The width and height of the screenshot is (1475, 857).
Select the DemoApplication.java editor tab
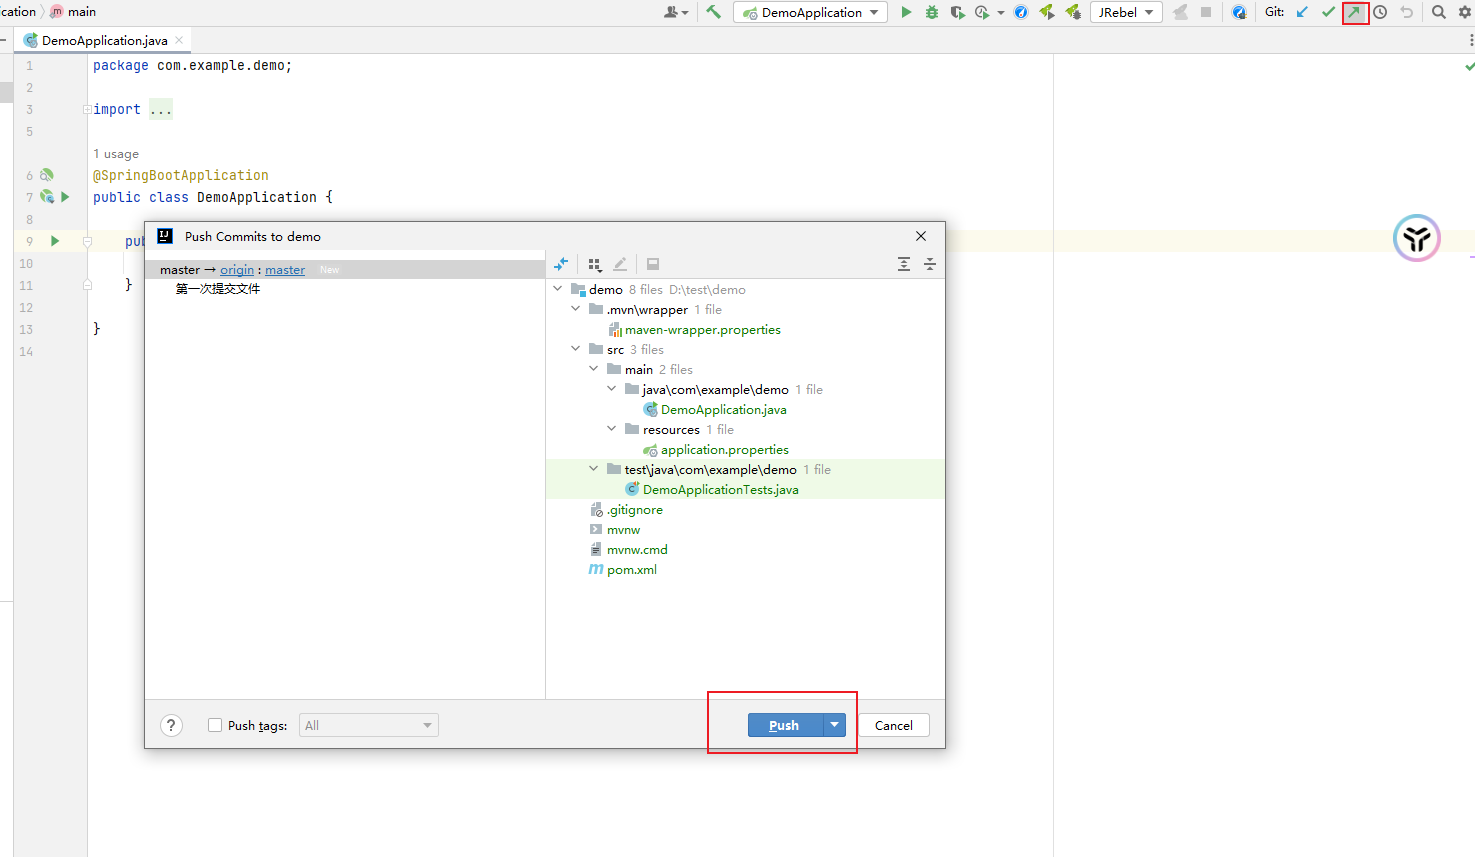(x=104, y=41)
